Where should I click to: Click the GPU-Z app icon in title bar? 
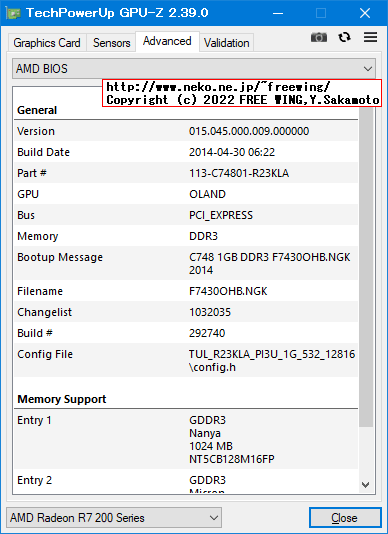click(13, 13)
